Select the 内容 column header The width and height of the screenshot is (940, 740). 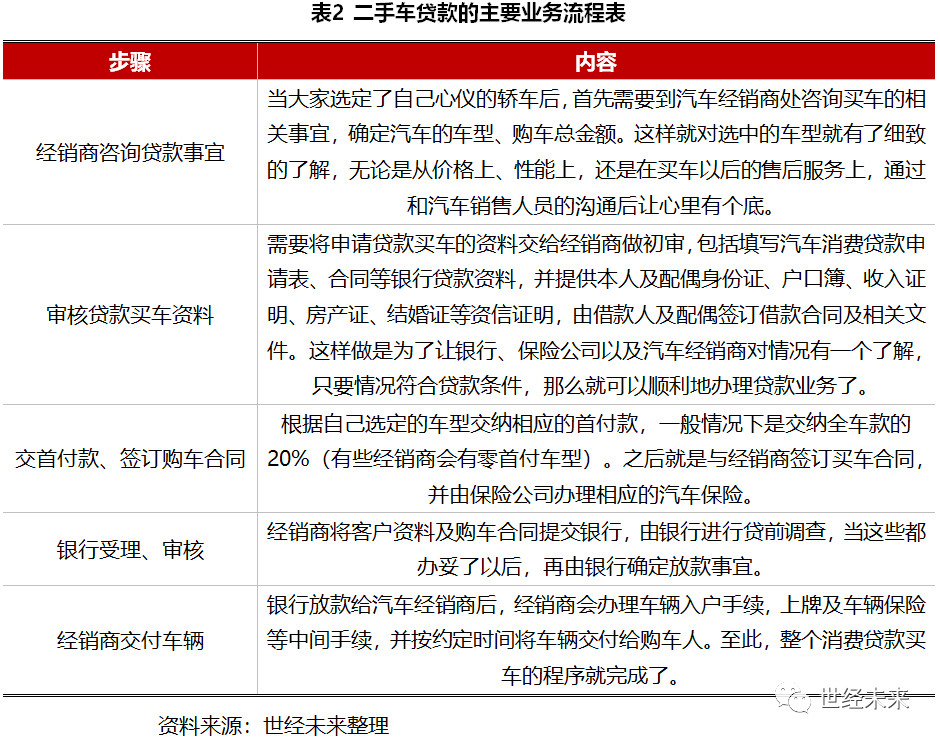click(596, 62)
